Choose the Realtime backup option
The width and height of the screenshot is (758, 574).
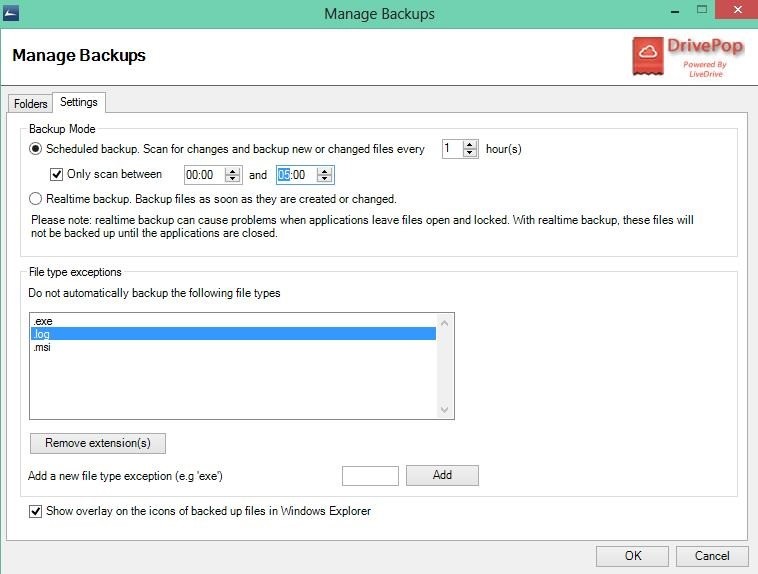35,199
